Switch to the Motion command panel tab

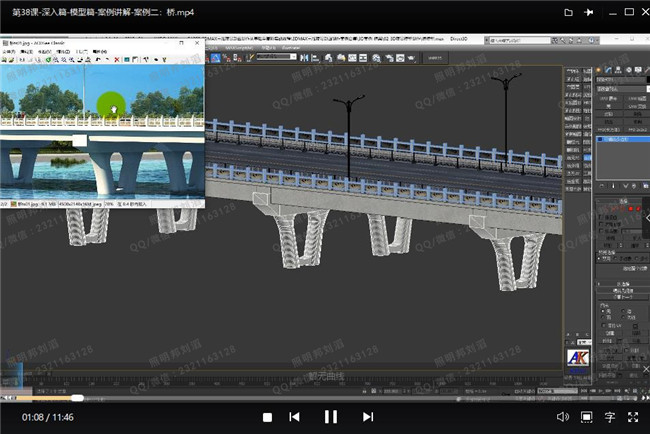coord(628,70)
